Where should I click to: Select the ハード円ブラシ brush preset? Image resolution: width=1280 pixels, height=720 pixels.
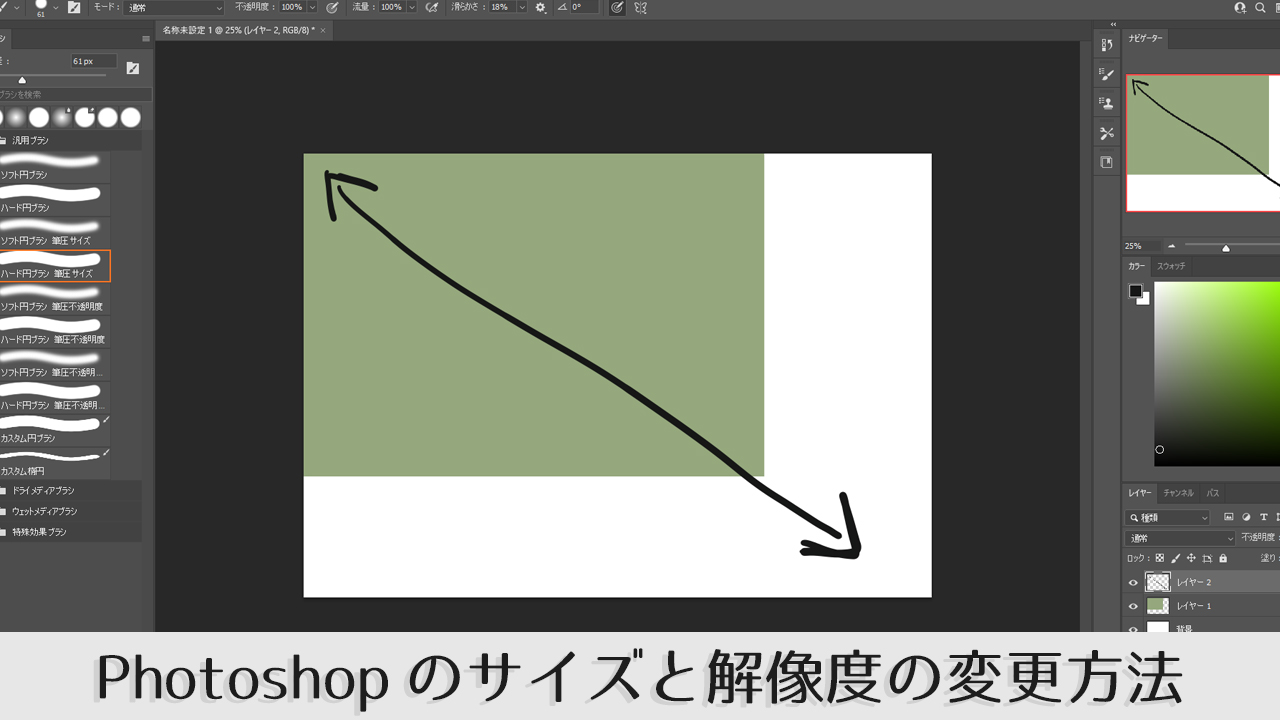pyautogui.click(x=55, y=200)
